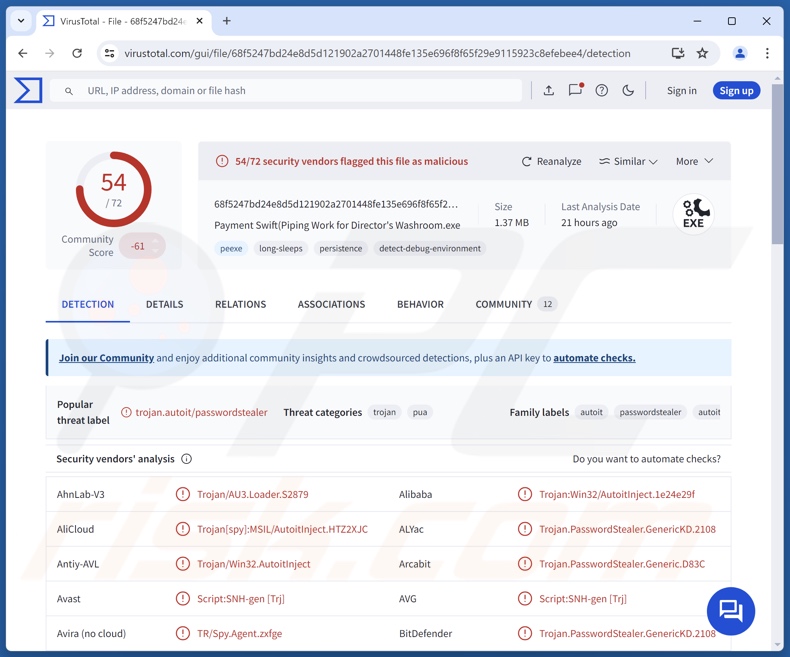Click the browser address bar URL
The height and width of the screenshot is (657, 790).
click(377, 53)
